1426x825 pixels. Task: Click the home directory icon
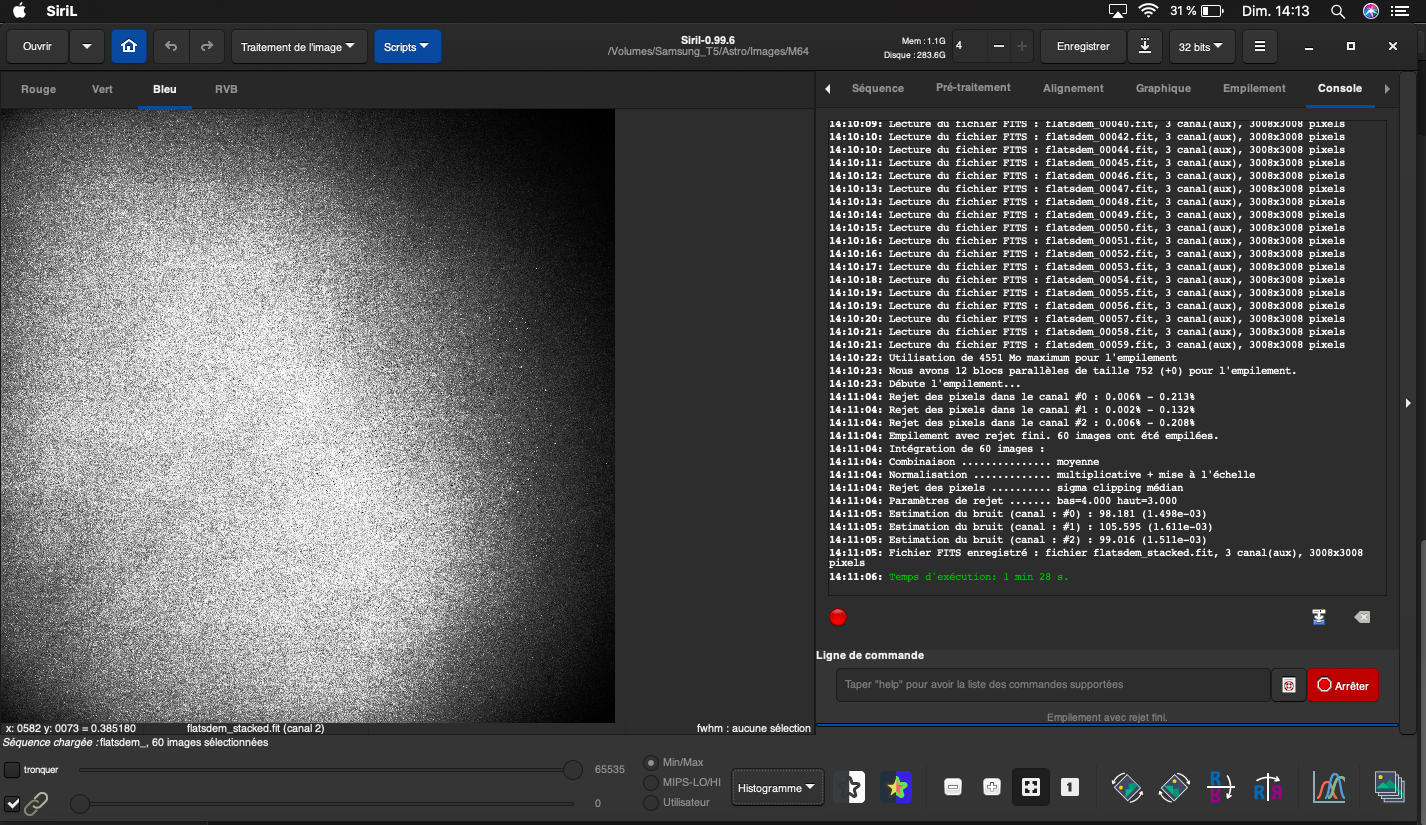click(x=128, y=47)
